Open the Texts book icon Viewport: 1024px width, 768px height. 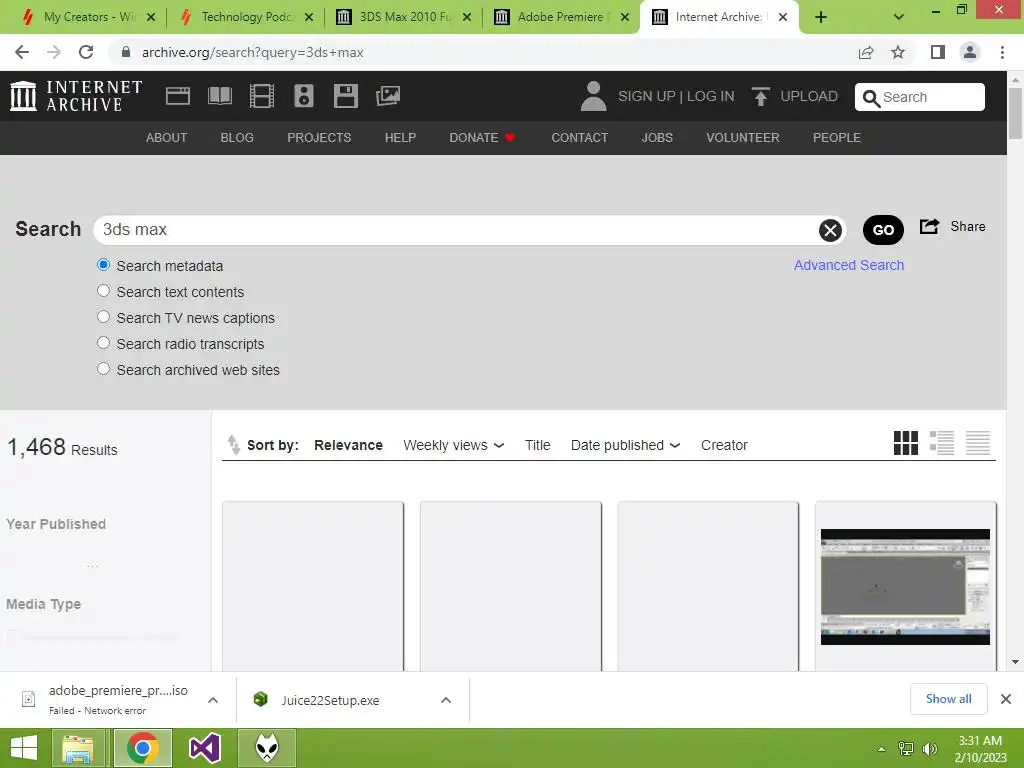click(219, 96)
